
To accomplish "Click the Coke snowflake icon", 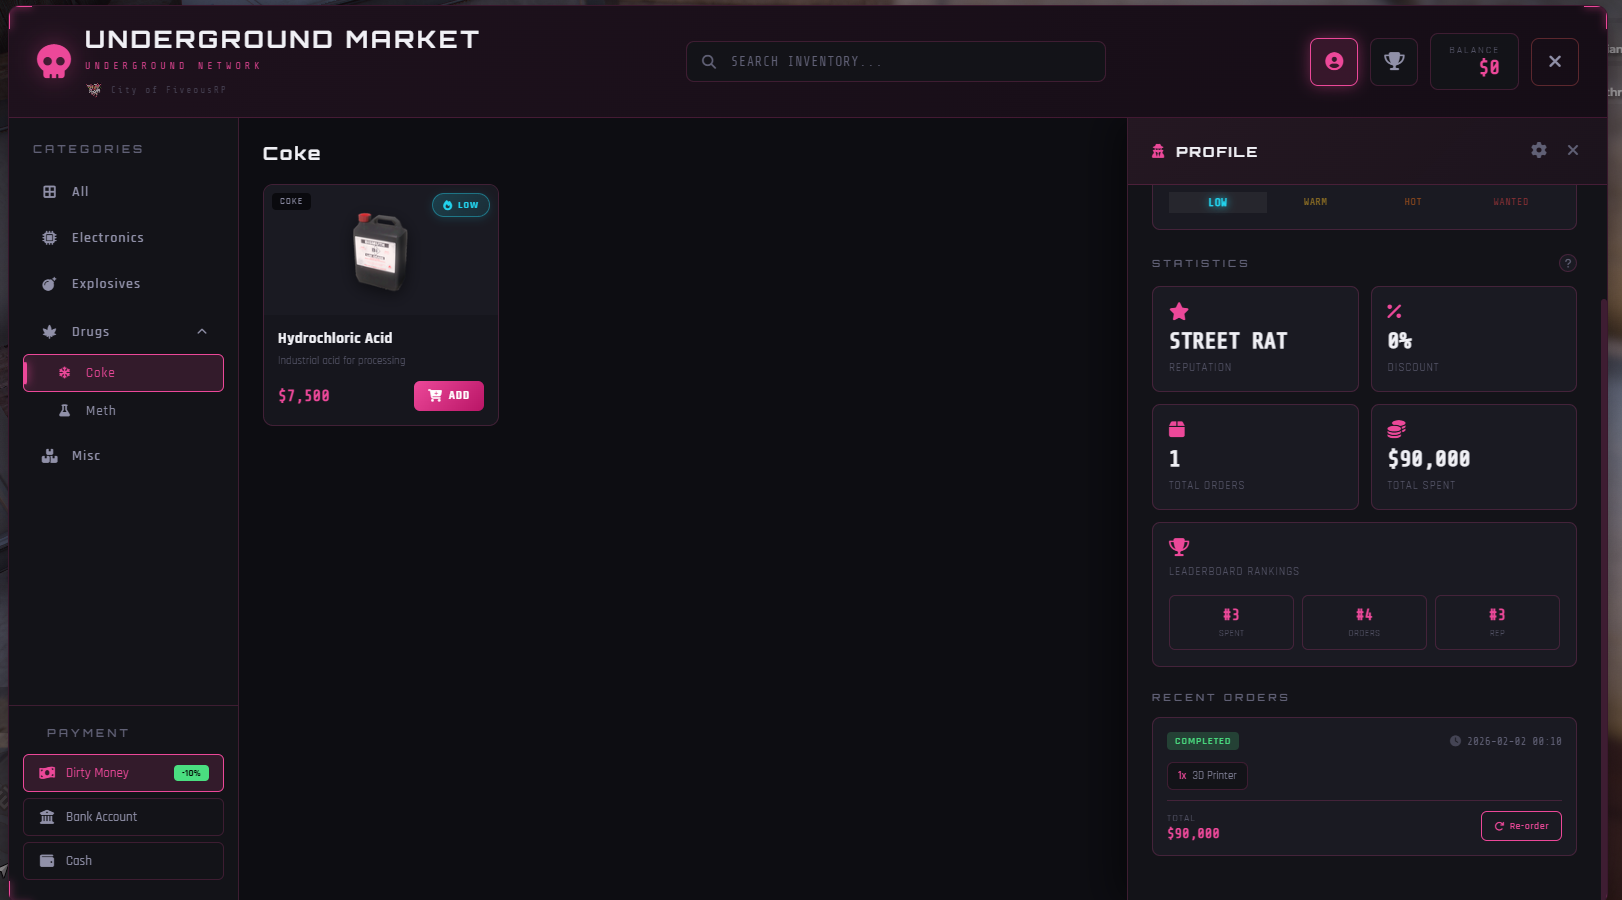I will click(65, 373).
